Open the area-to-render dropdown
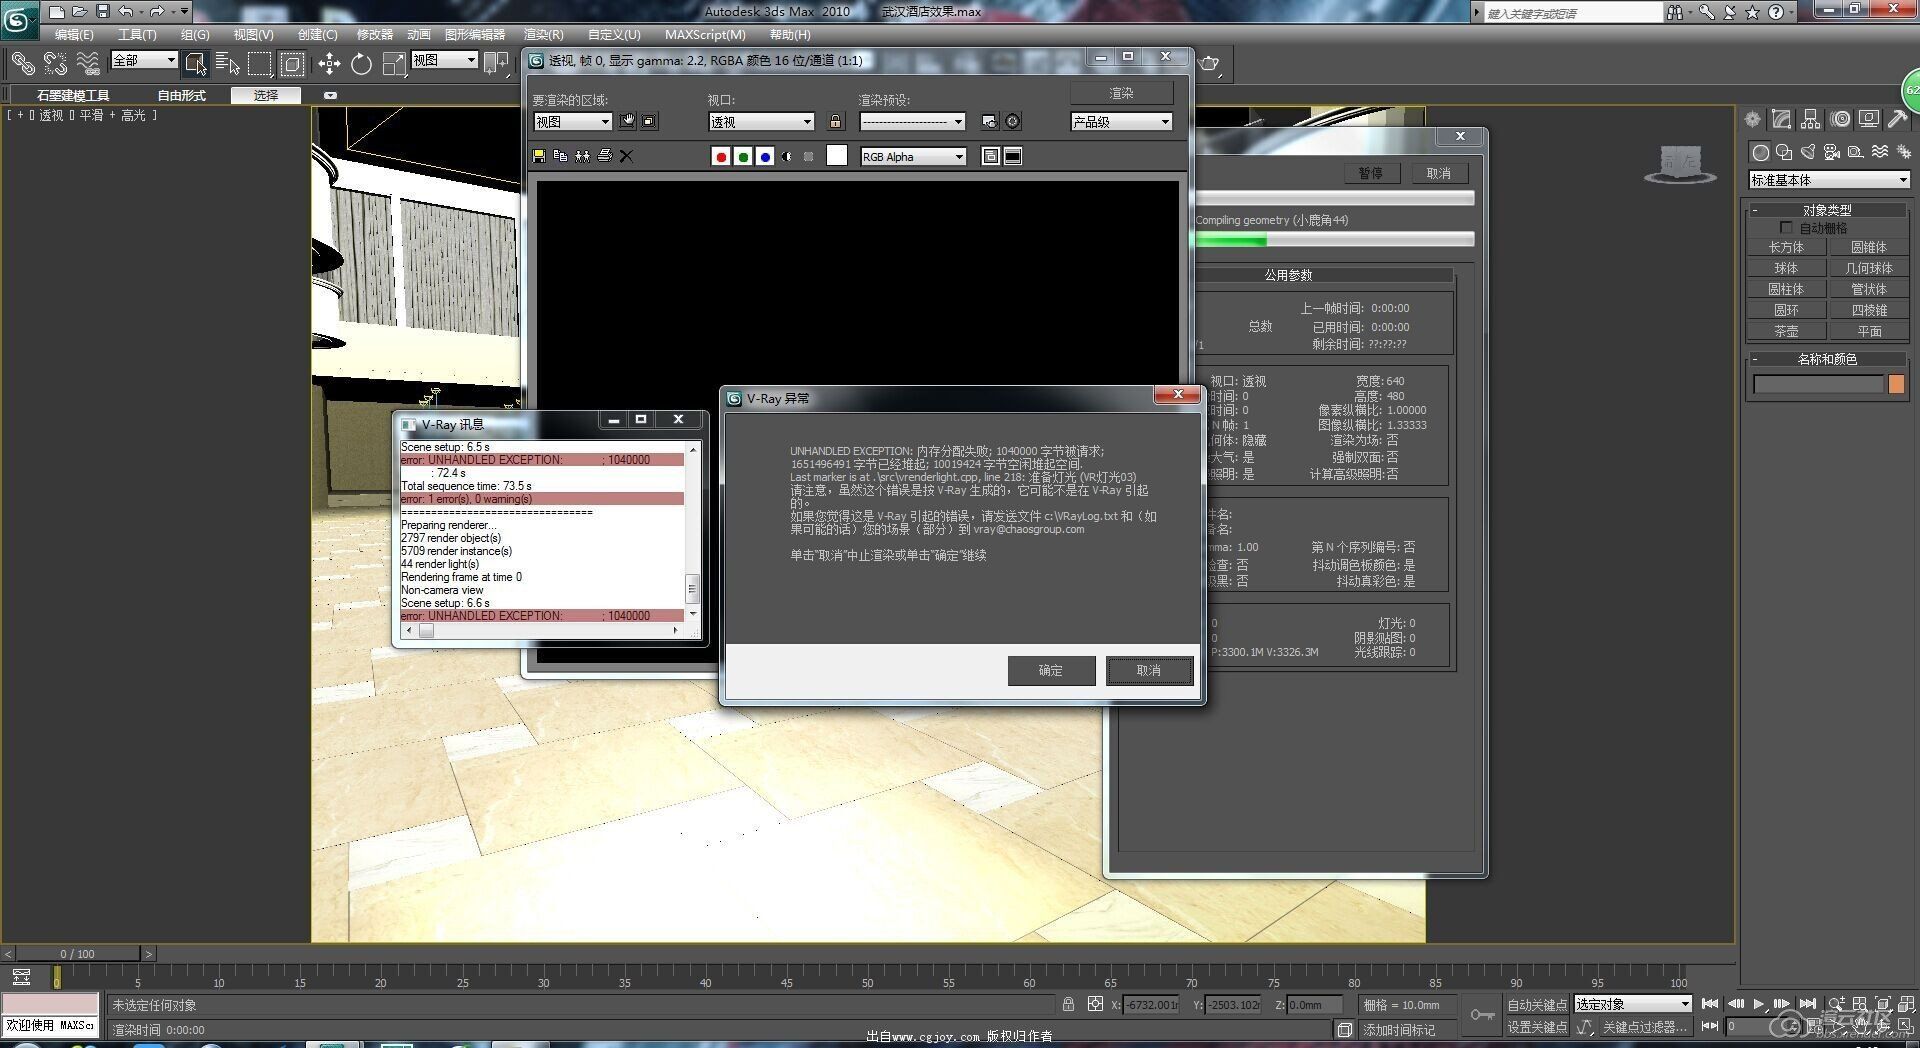The height and width of the screenshot is (1048, 1920). pyautogui.click(x=572, y=122)
